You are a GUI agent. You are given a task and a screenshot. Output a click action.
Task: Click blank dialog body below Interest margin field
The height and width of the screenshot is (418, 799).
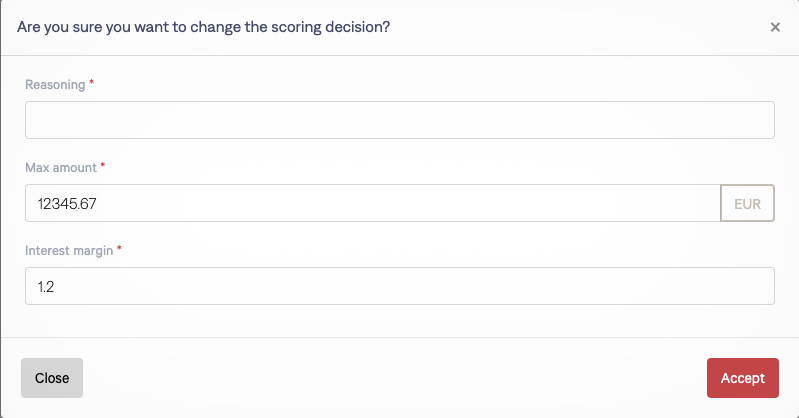pyautogui.click(x=399, y=322)
